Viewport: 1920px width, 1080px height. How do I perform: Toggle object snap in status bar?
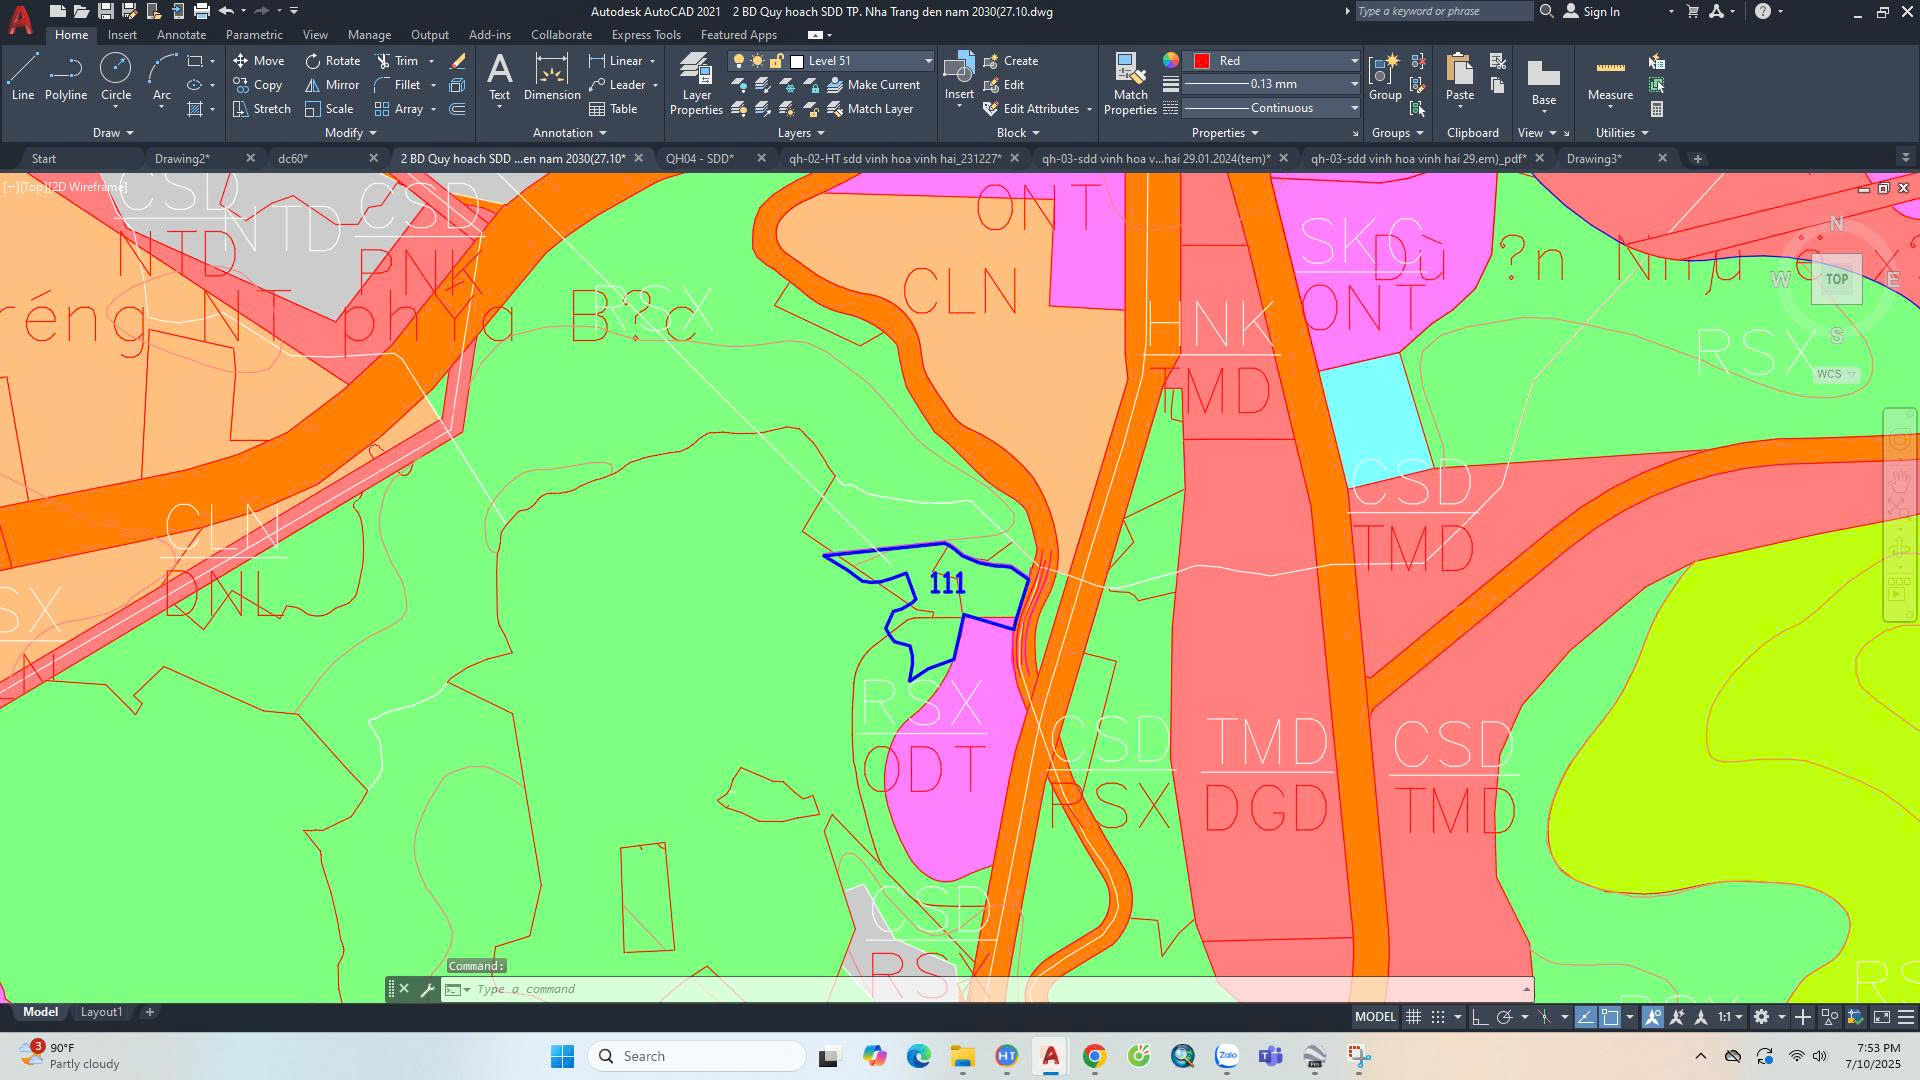click(x=1610, y=1017)
